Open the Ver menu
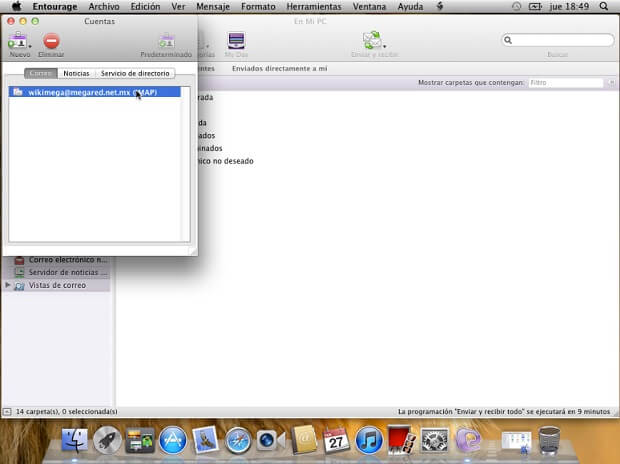 coord(178,7)
